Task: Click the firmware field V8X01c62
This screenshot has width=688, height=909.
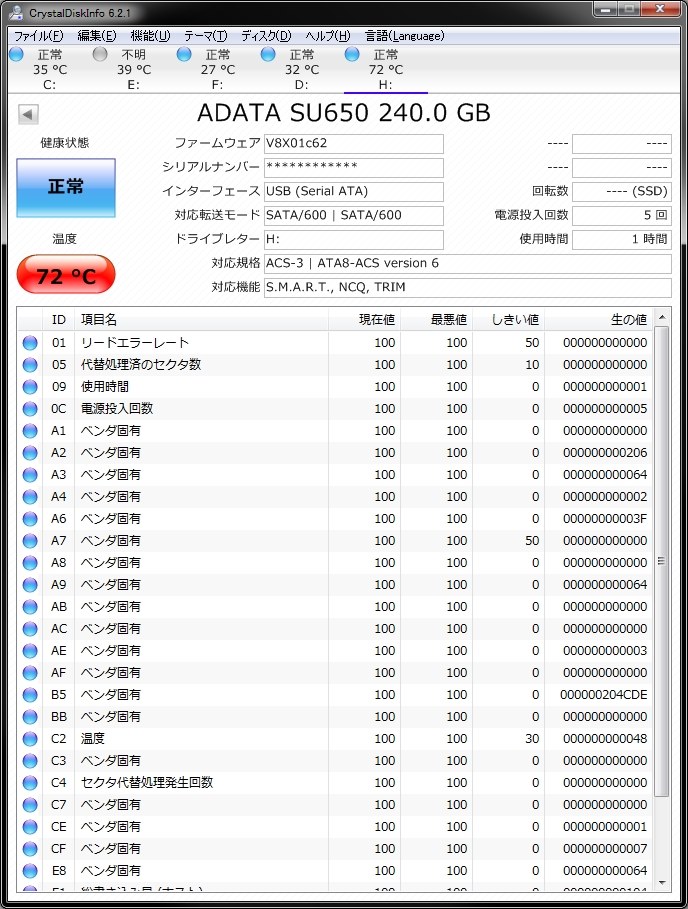Action: (x=354, y=143)
